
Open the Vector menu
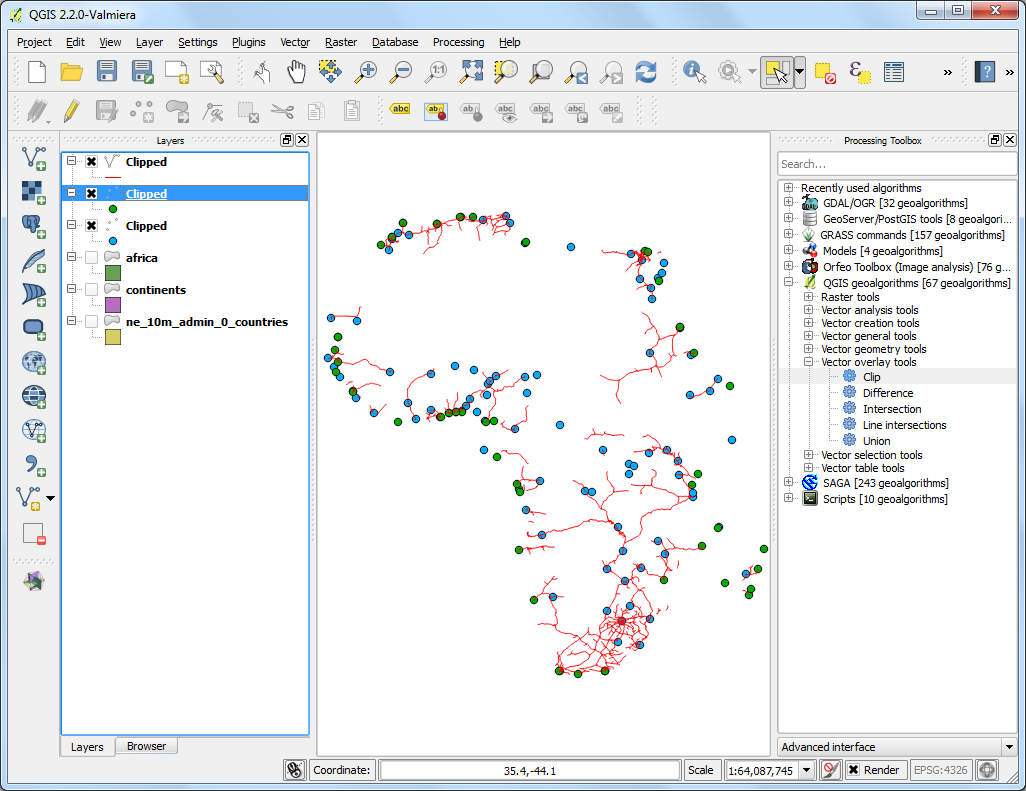pyautogui.click(x=295, y=42)
